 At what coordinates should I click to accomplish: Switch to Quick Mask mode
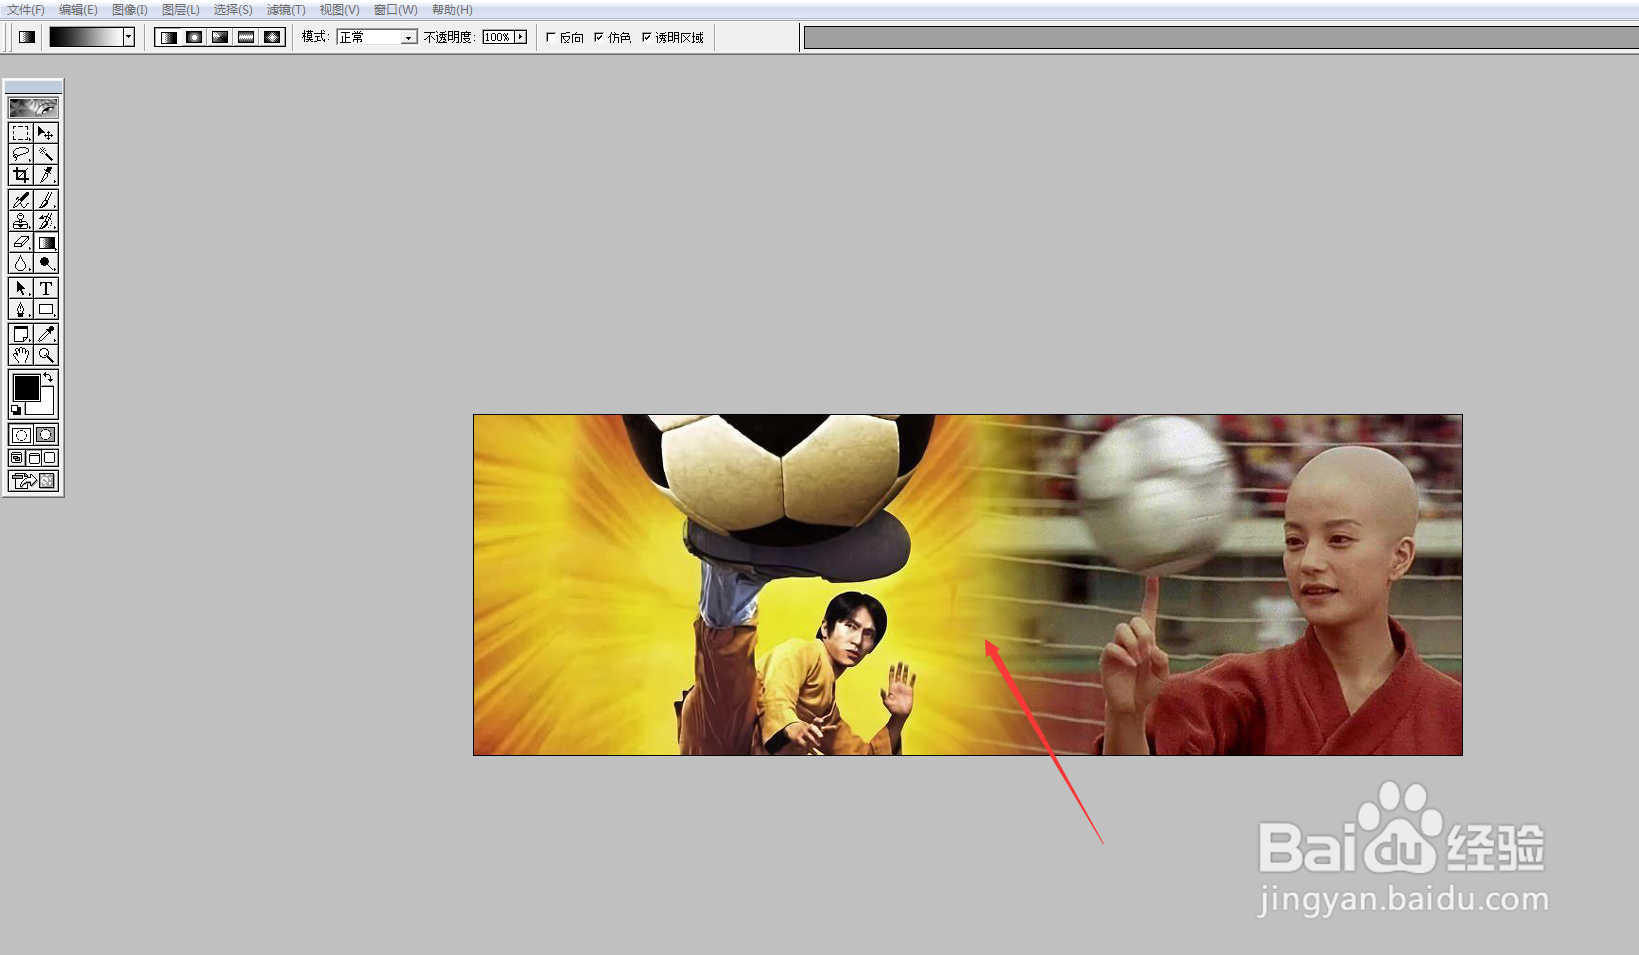pyautogui.click(x=46, y=435)
